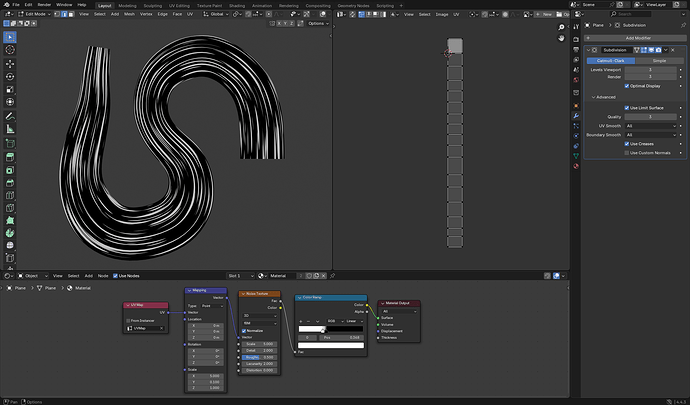Open the Render menu
This screenshot has height=405, width=690.
coord(44,5)
